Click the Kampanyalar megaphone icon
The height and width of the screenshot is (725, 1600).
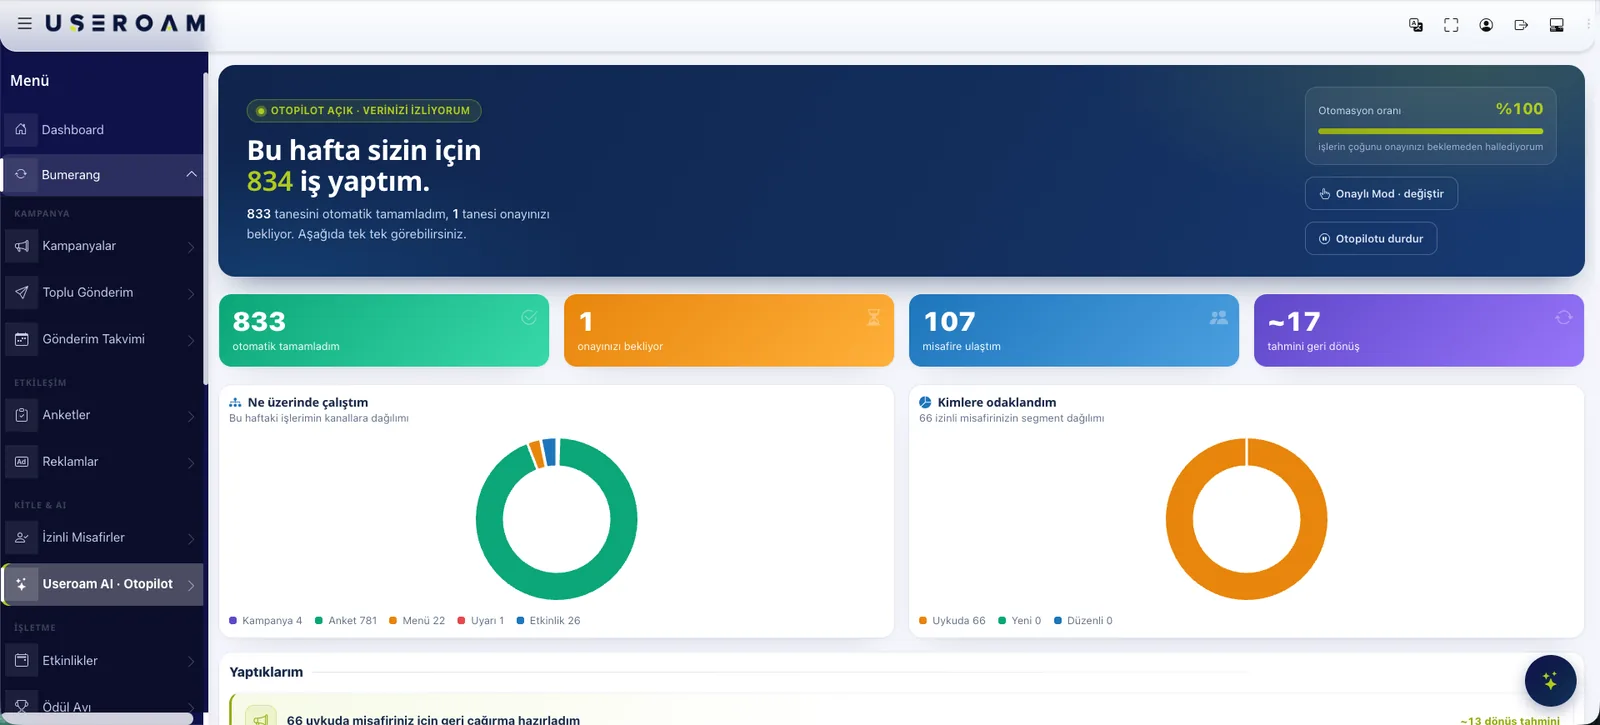click(x=22, y=246)
